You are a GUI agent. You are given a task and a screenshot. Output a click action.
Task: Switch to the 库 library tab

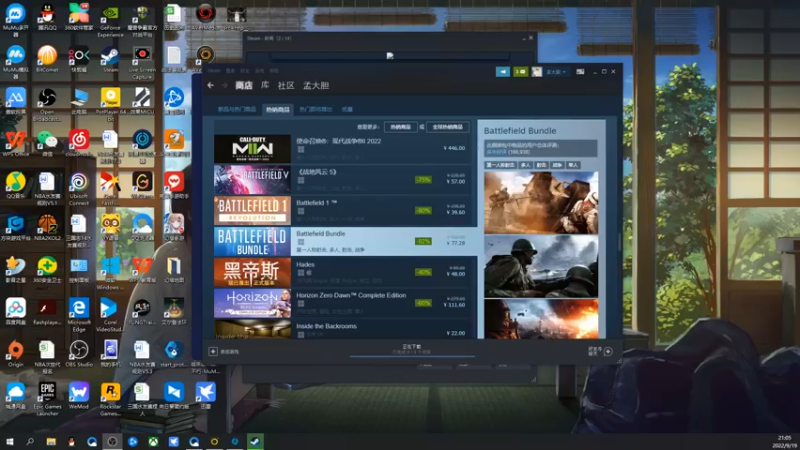(265, 86)
